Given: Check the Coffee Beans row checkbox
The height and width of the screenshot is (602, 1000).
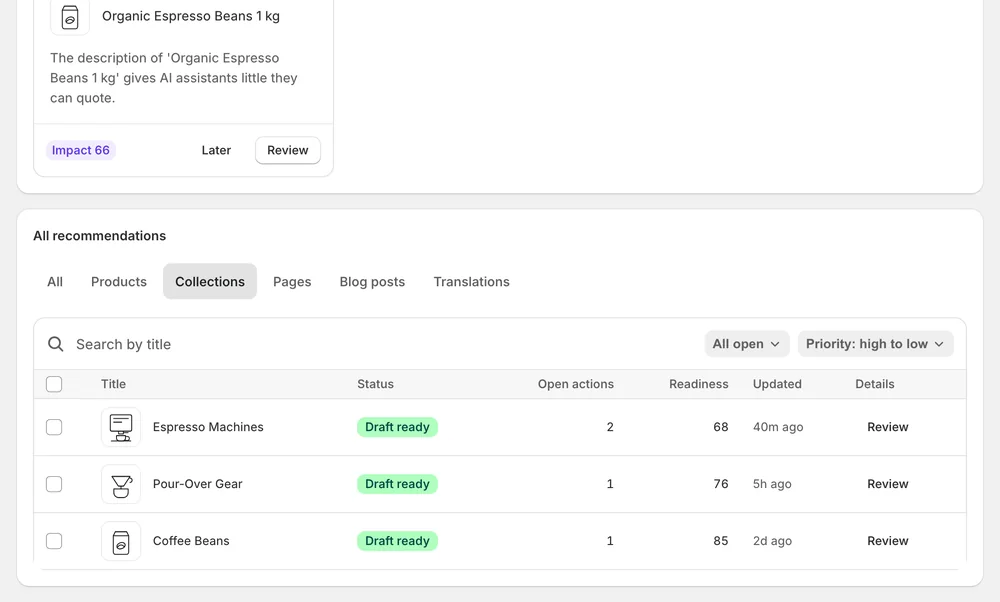Looking at the screenshot, I should pyautogui.click(x=54, y=541).
